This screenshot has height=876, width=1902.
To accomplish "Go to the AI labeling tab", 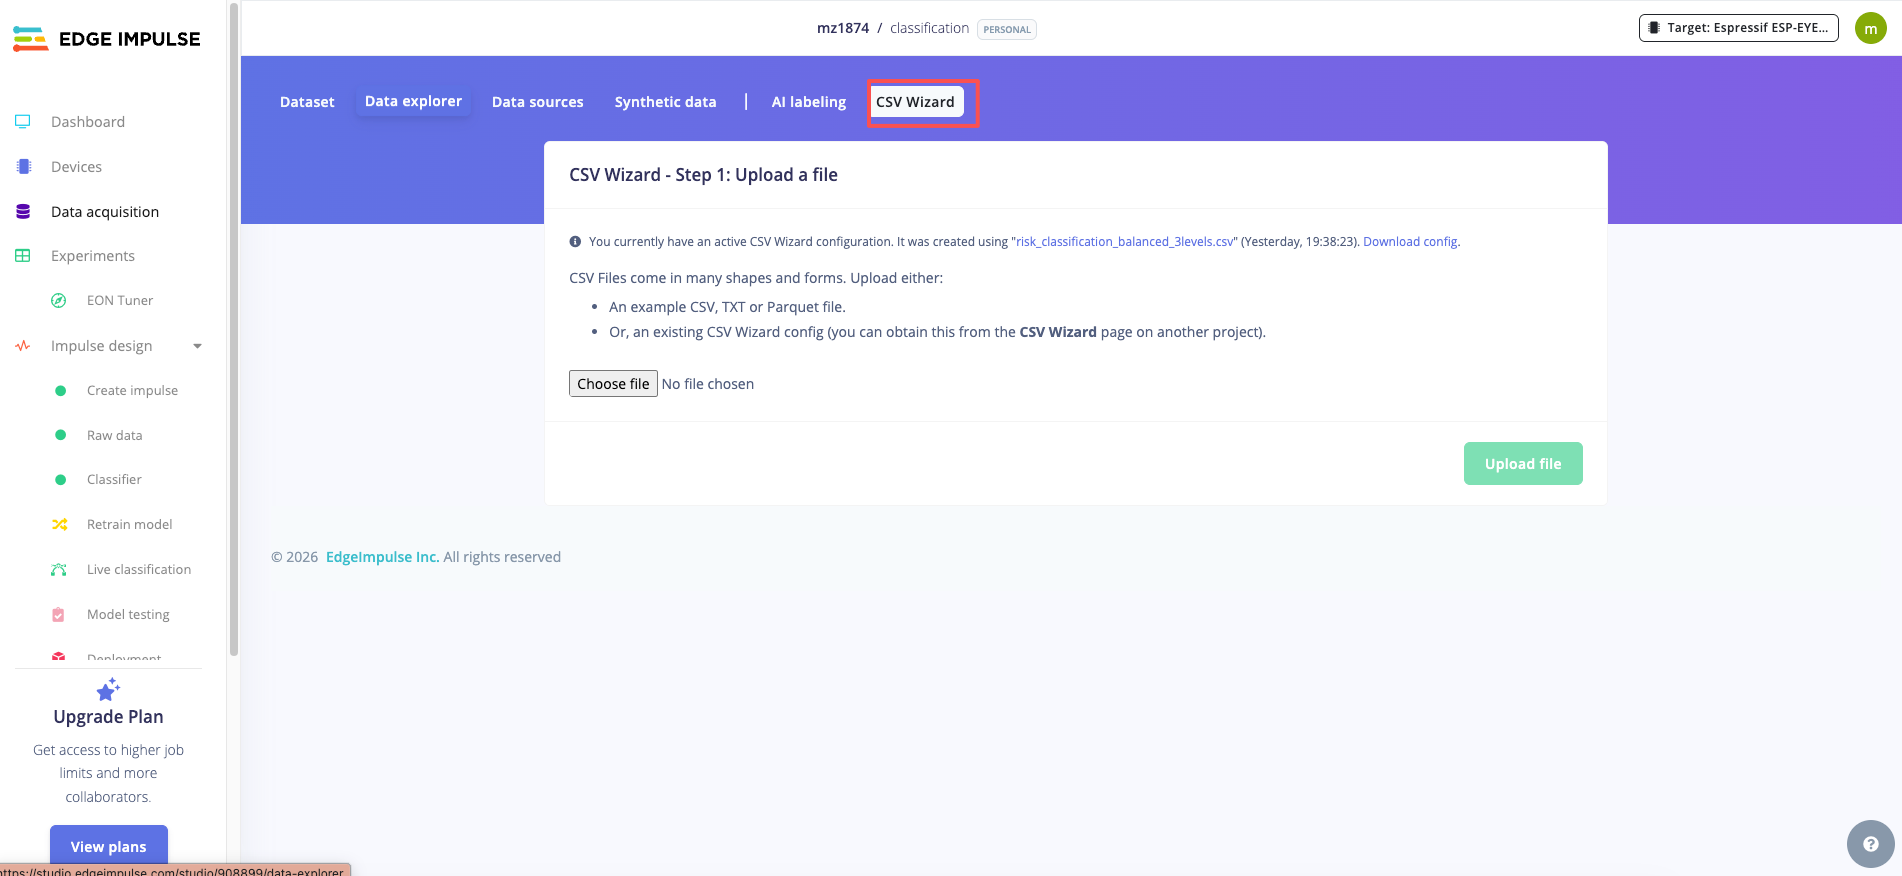I will pyautogui.click(x=808, y=102).
